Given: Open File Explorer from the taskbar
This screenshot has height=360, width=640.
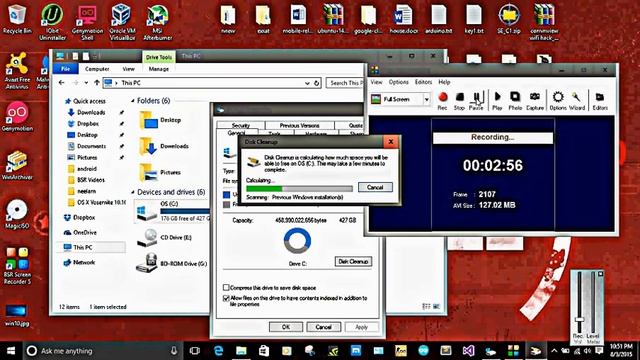Looking at the screenshot, I should point(241,351).
